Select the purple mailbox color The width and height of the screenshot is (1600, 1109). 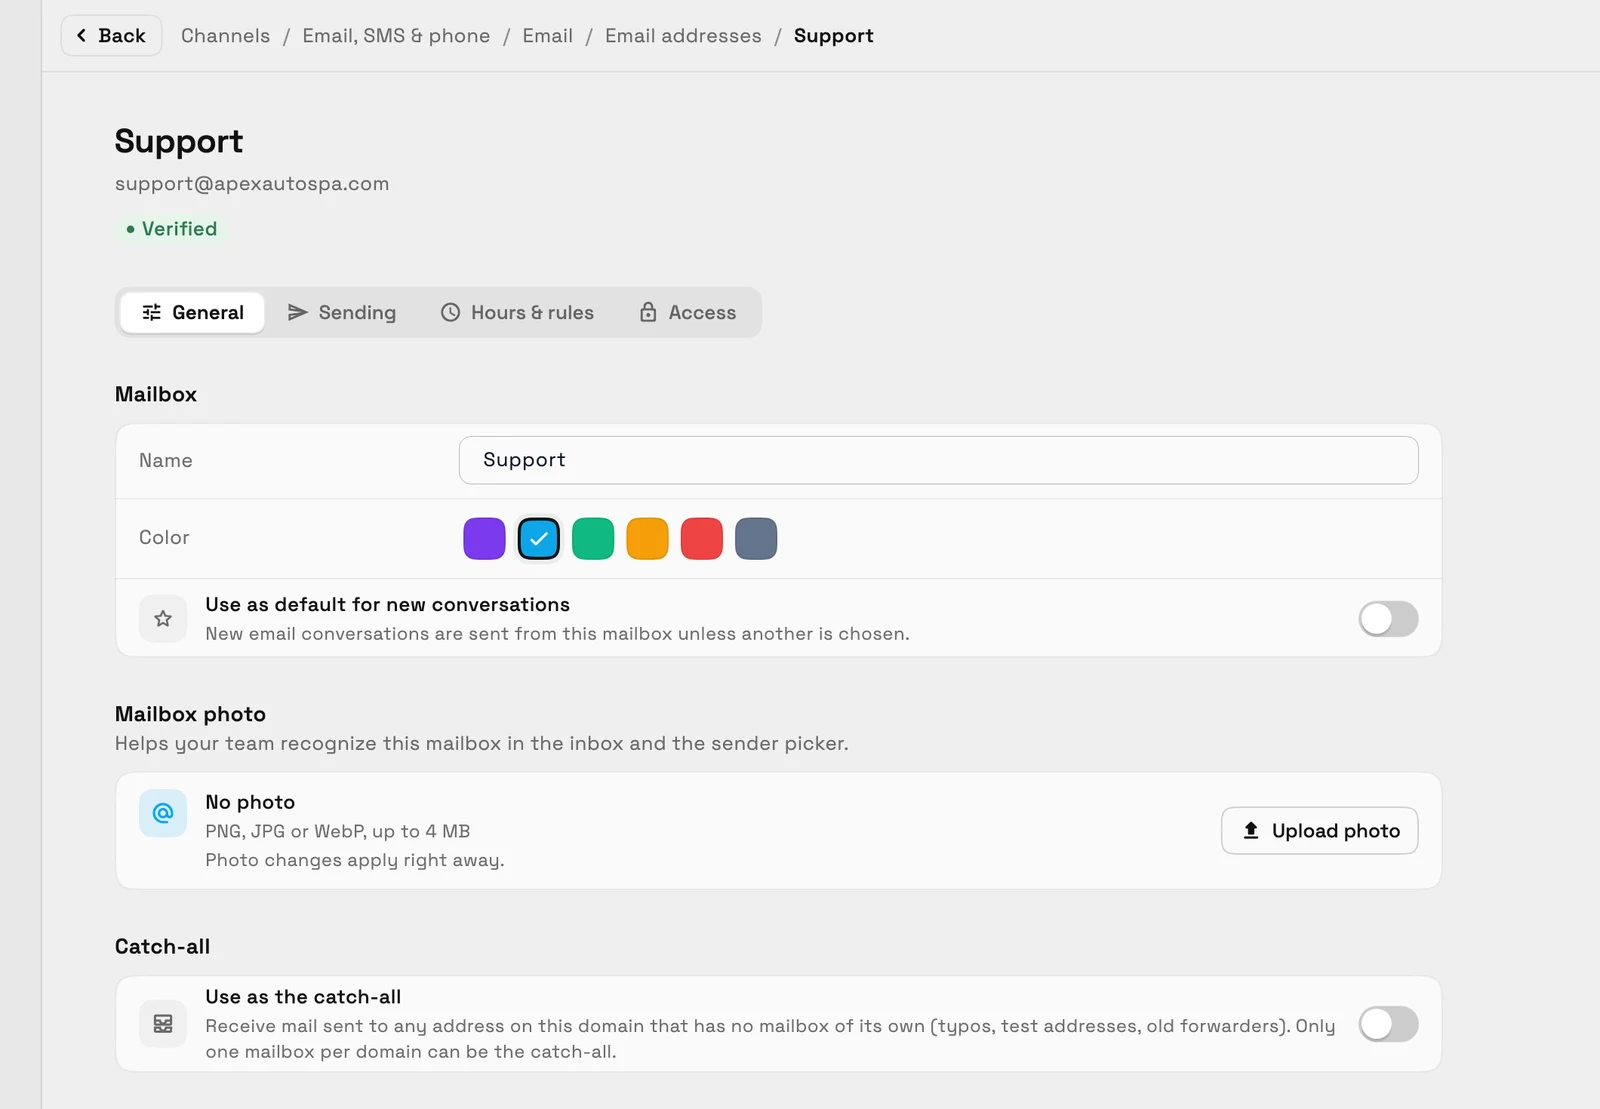[484, 539]
